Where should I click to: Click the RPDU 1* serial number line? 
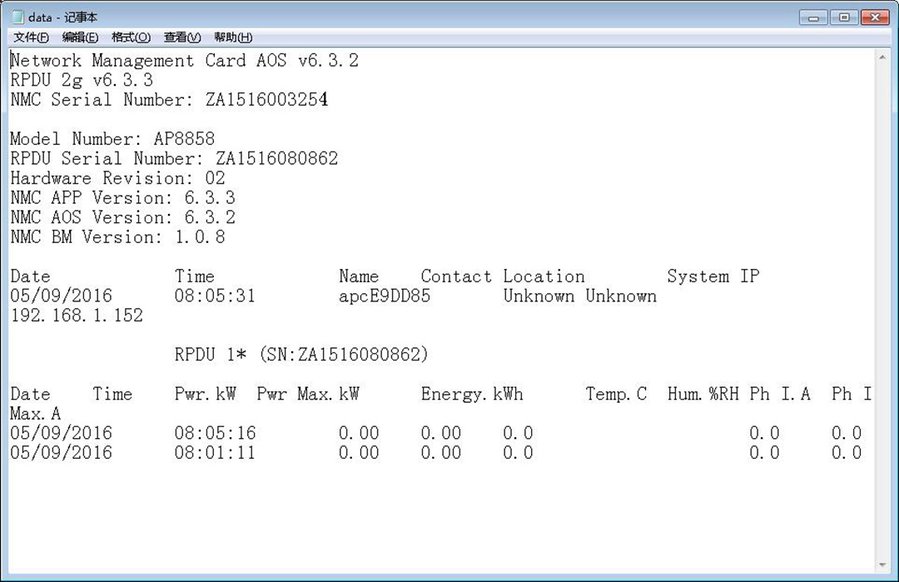tap(301, 355)
